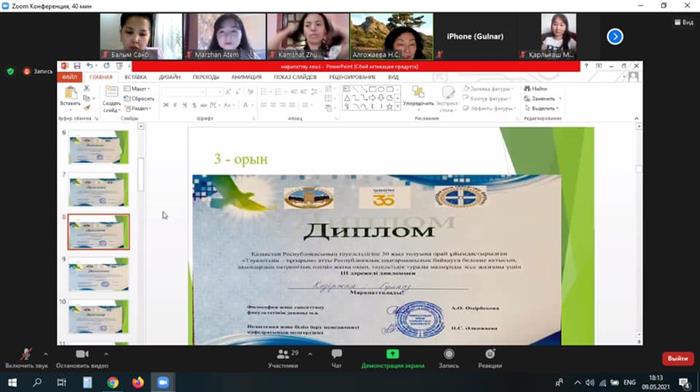Activate the format painter brush
700x392 pixels.
point(87,108)
